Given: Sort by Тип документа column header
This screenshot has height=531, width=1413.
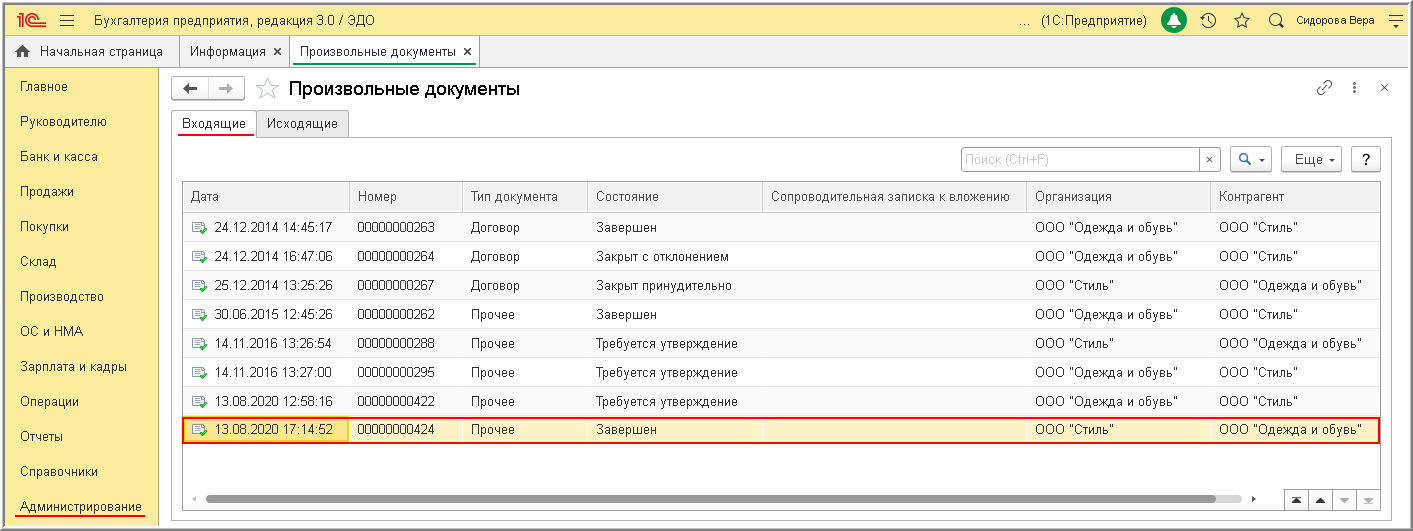Looking at the screenshot, I should tap(525, 197).
